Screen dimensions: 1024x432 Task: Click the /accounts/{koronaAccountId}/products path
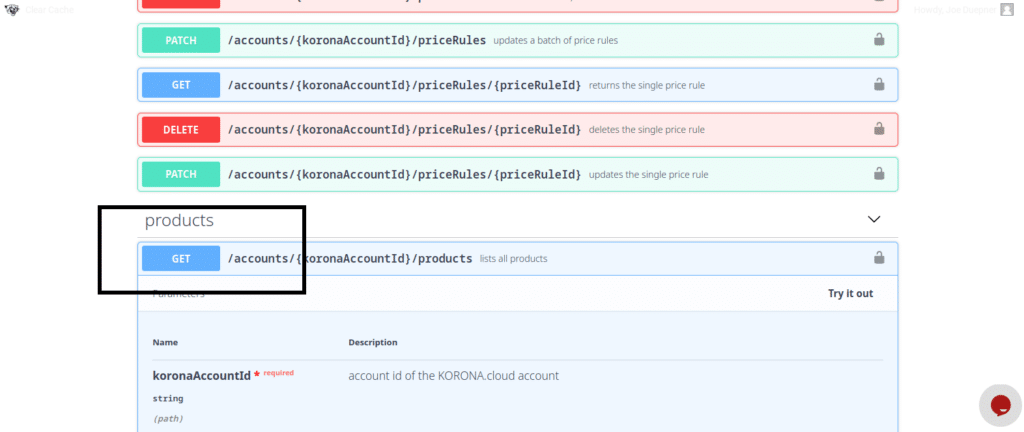click(x=350, y=258)
